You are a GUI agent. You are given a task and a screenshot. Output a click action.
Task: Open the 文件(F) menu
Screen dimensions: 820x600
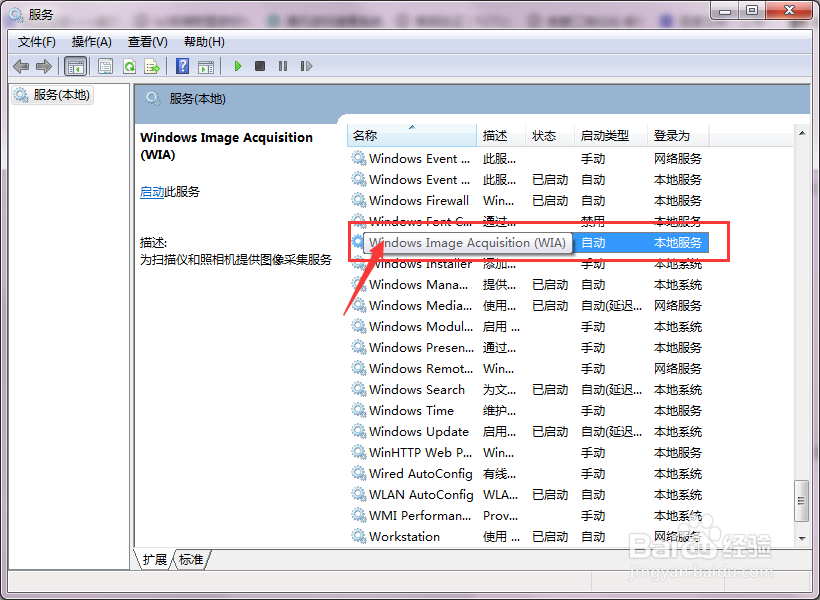[x=37, y=42]
